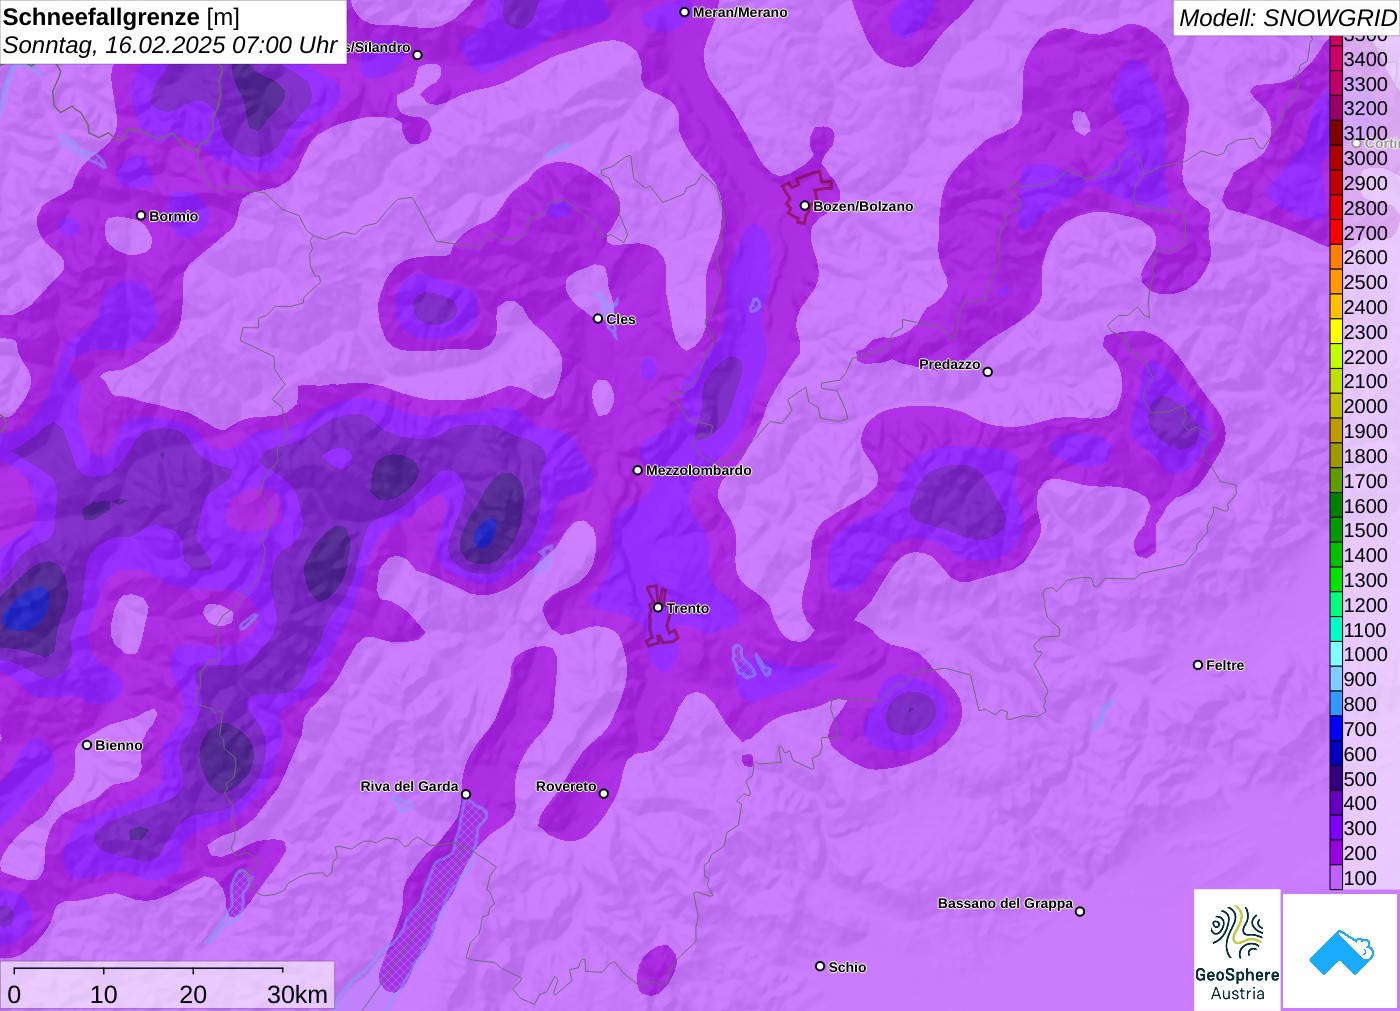Click the Modell: SNOWGRID label

coord(1287,17)
